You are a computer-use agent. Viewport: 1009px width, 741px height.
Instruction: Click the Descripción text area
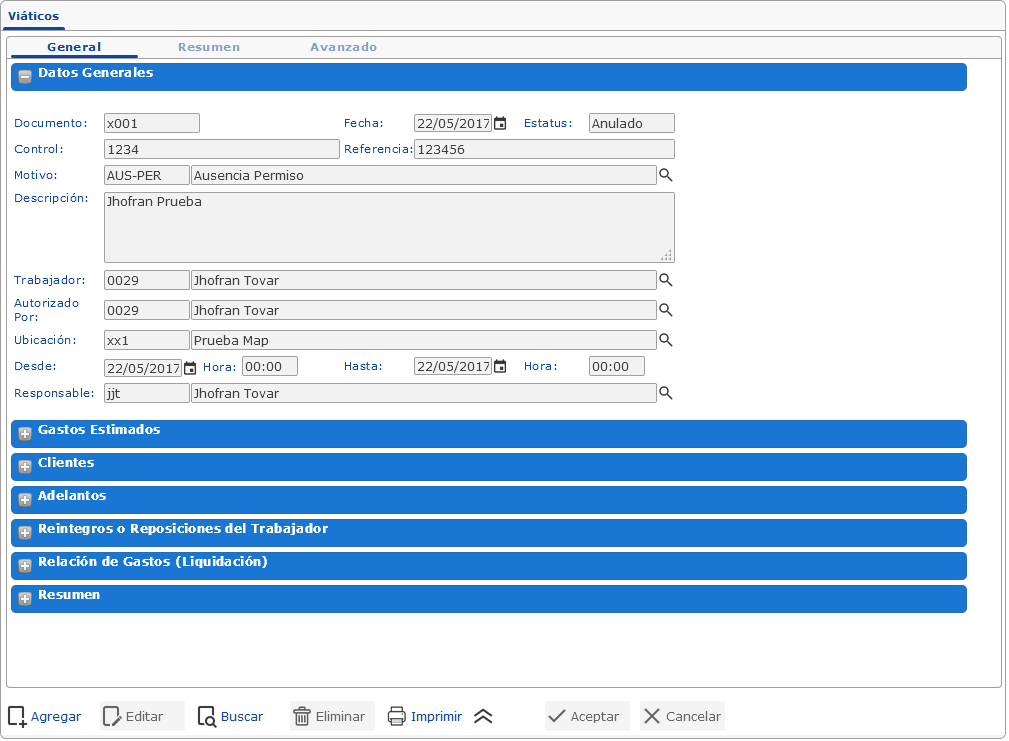point(388,227)
